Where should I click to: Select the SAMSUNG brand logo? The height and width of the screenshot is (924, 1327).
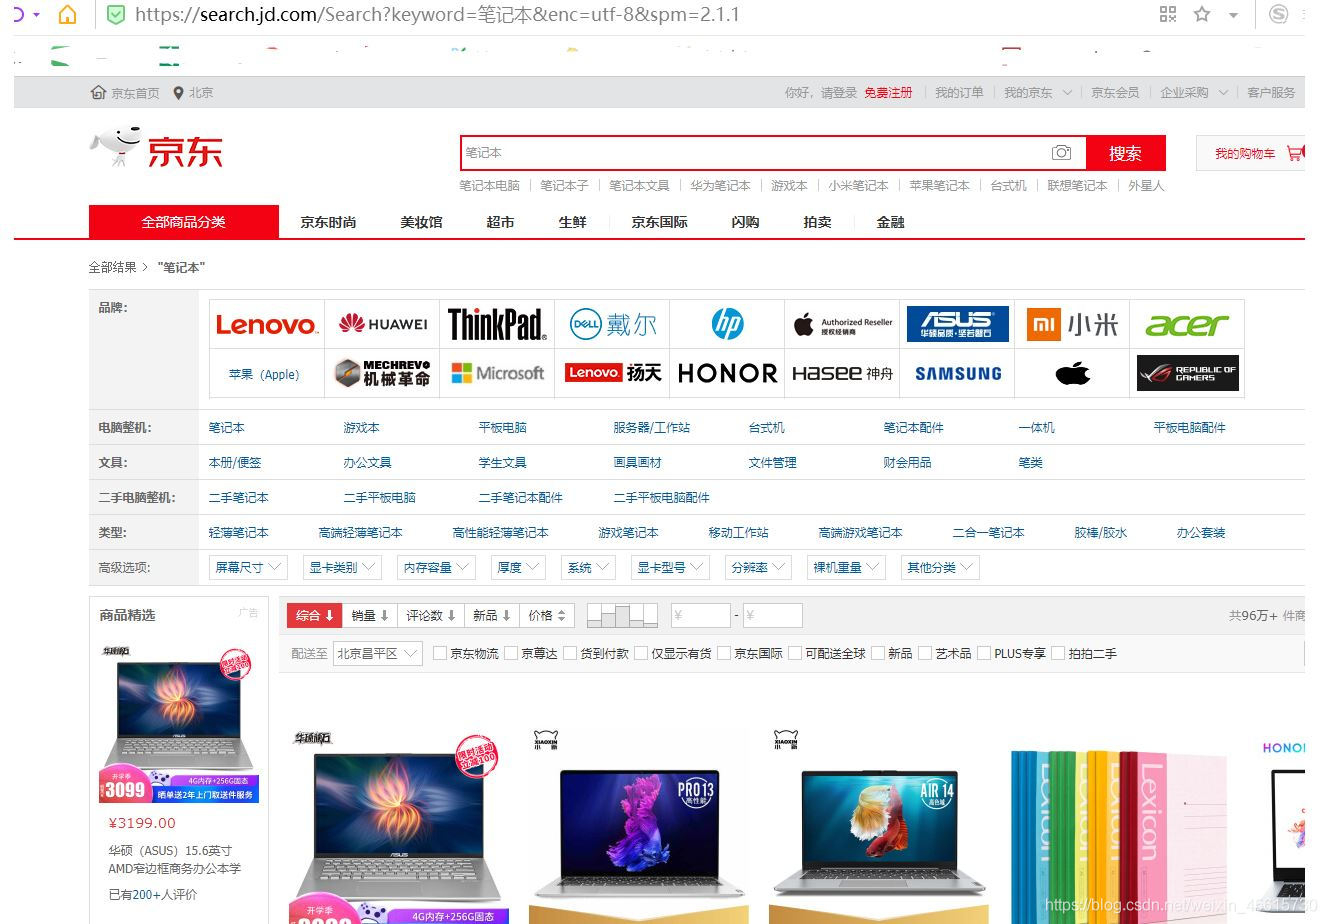957,373
